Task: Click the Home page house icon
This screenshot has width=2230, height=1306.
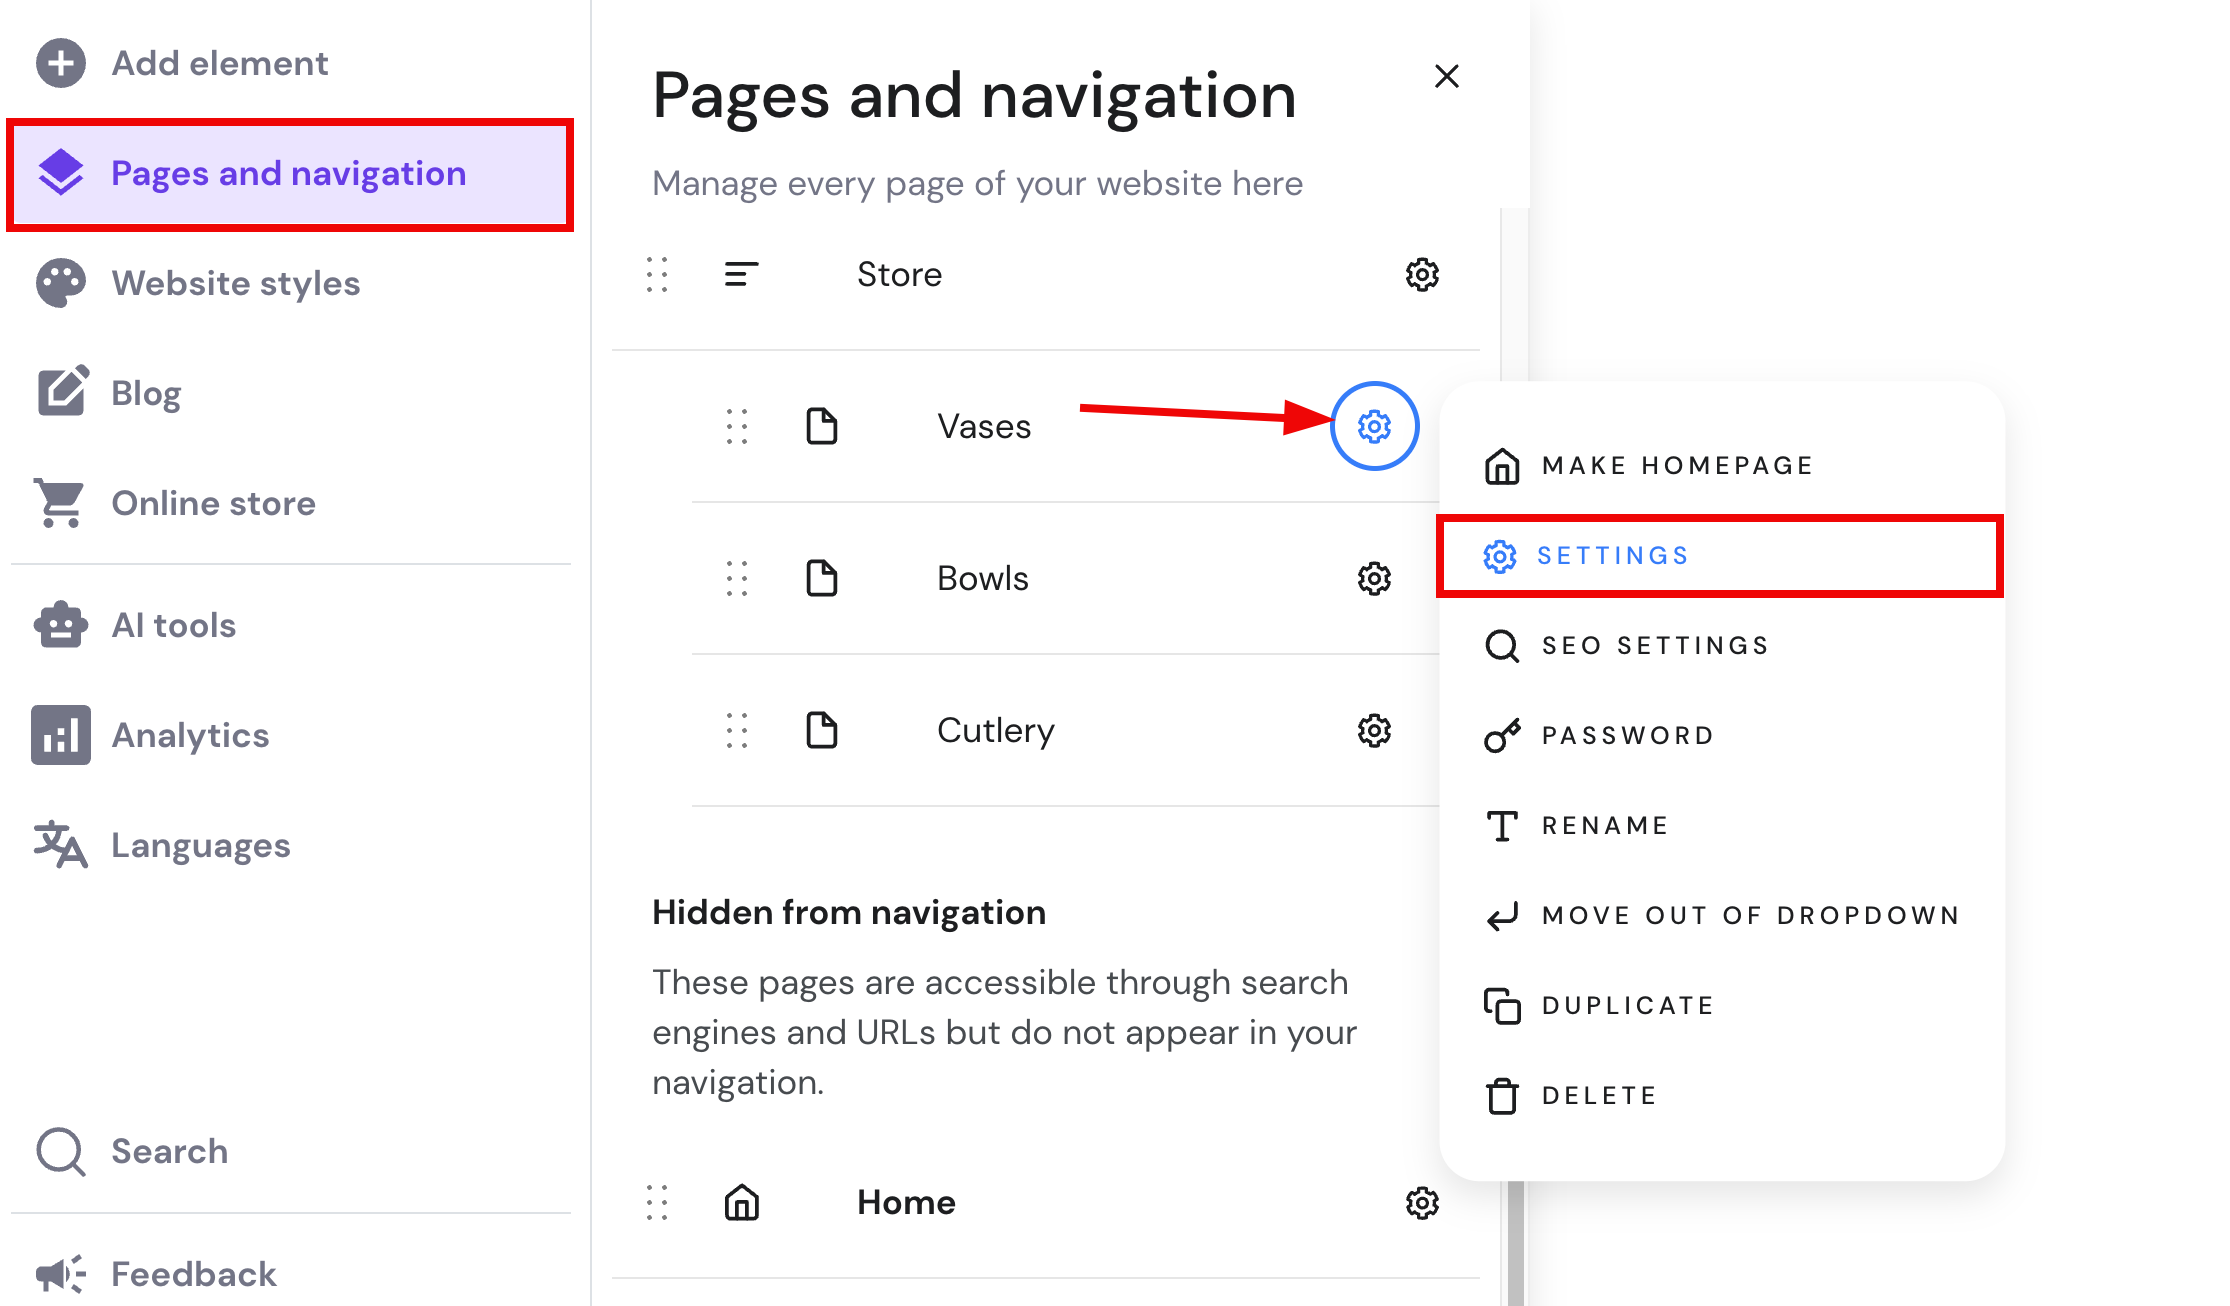Action: 741,1203
